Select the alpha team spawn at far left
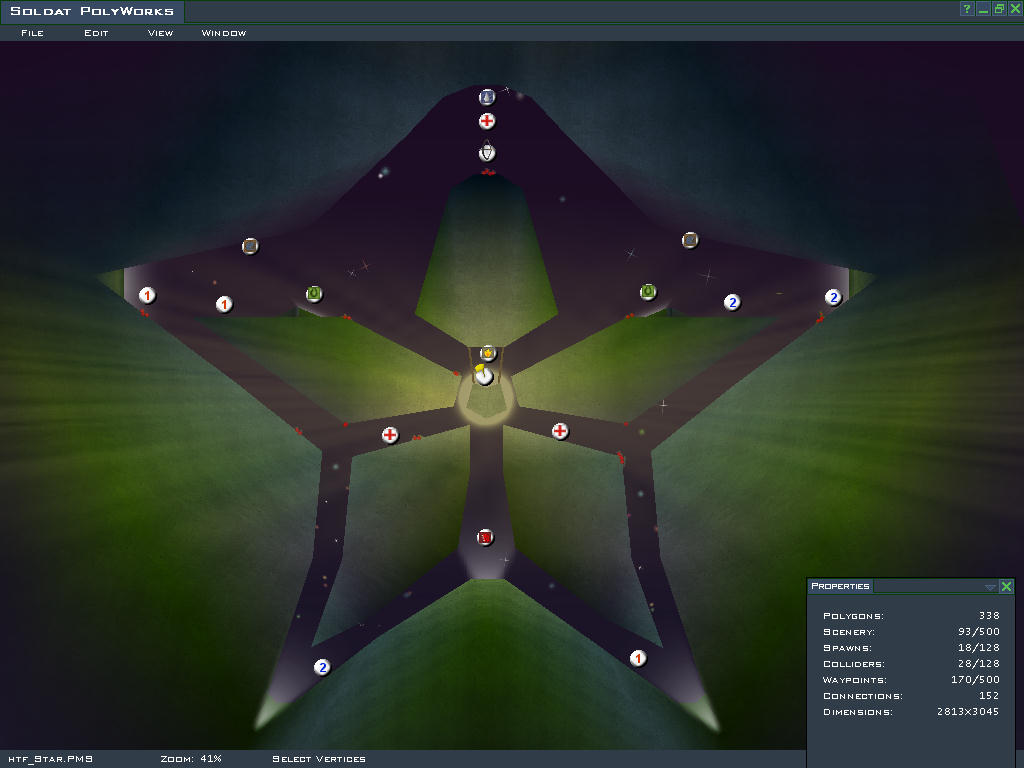 (147, 295)
